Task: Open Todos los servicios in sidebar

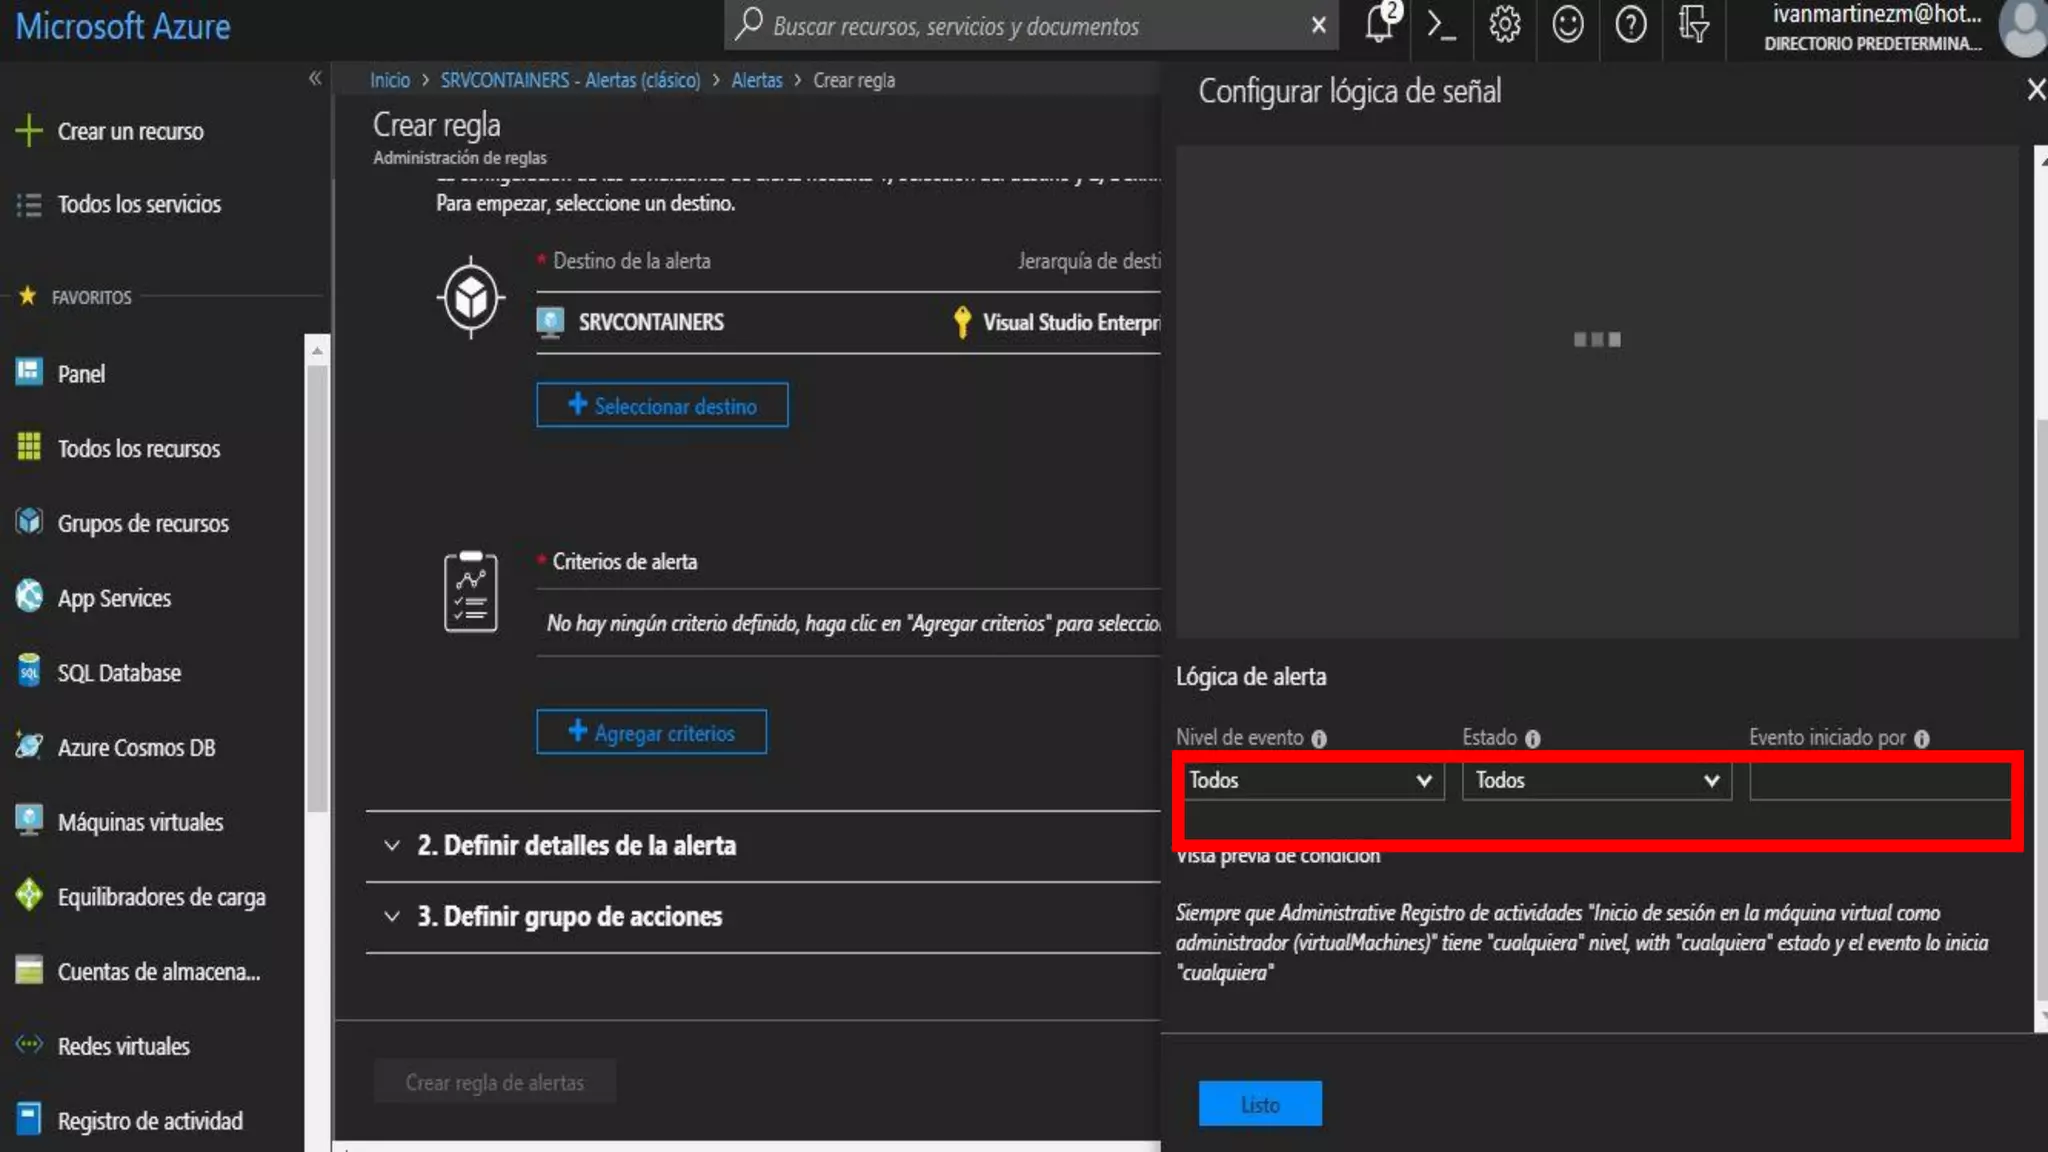Action: tap(139, 204)
